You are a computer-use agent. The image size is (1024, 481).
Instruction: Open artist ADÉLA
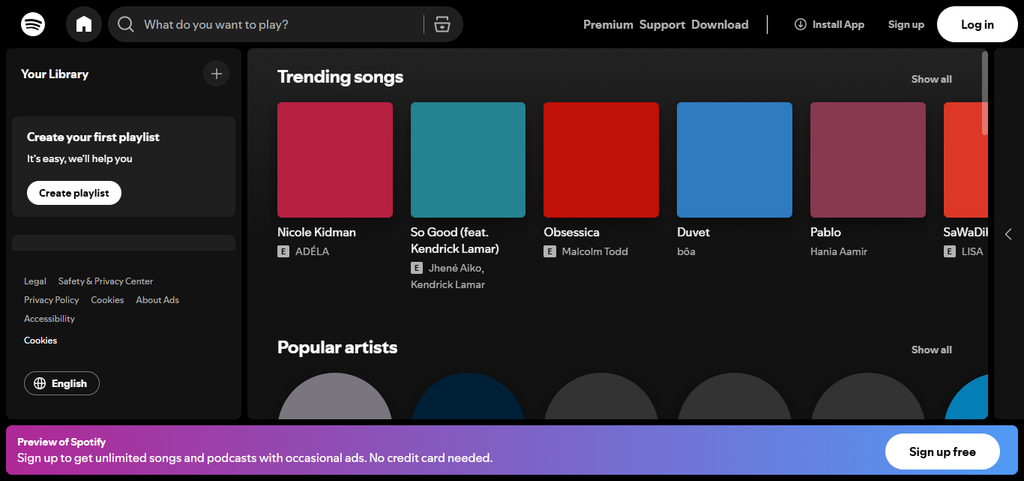312,251
